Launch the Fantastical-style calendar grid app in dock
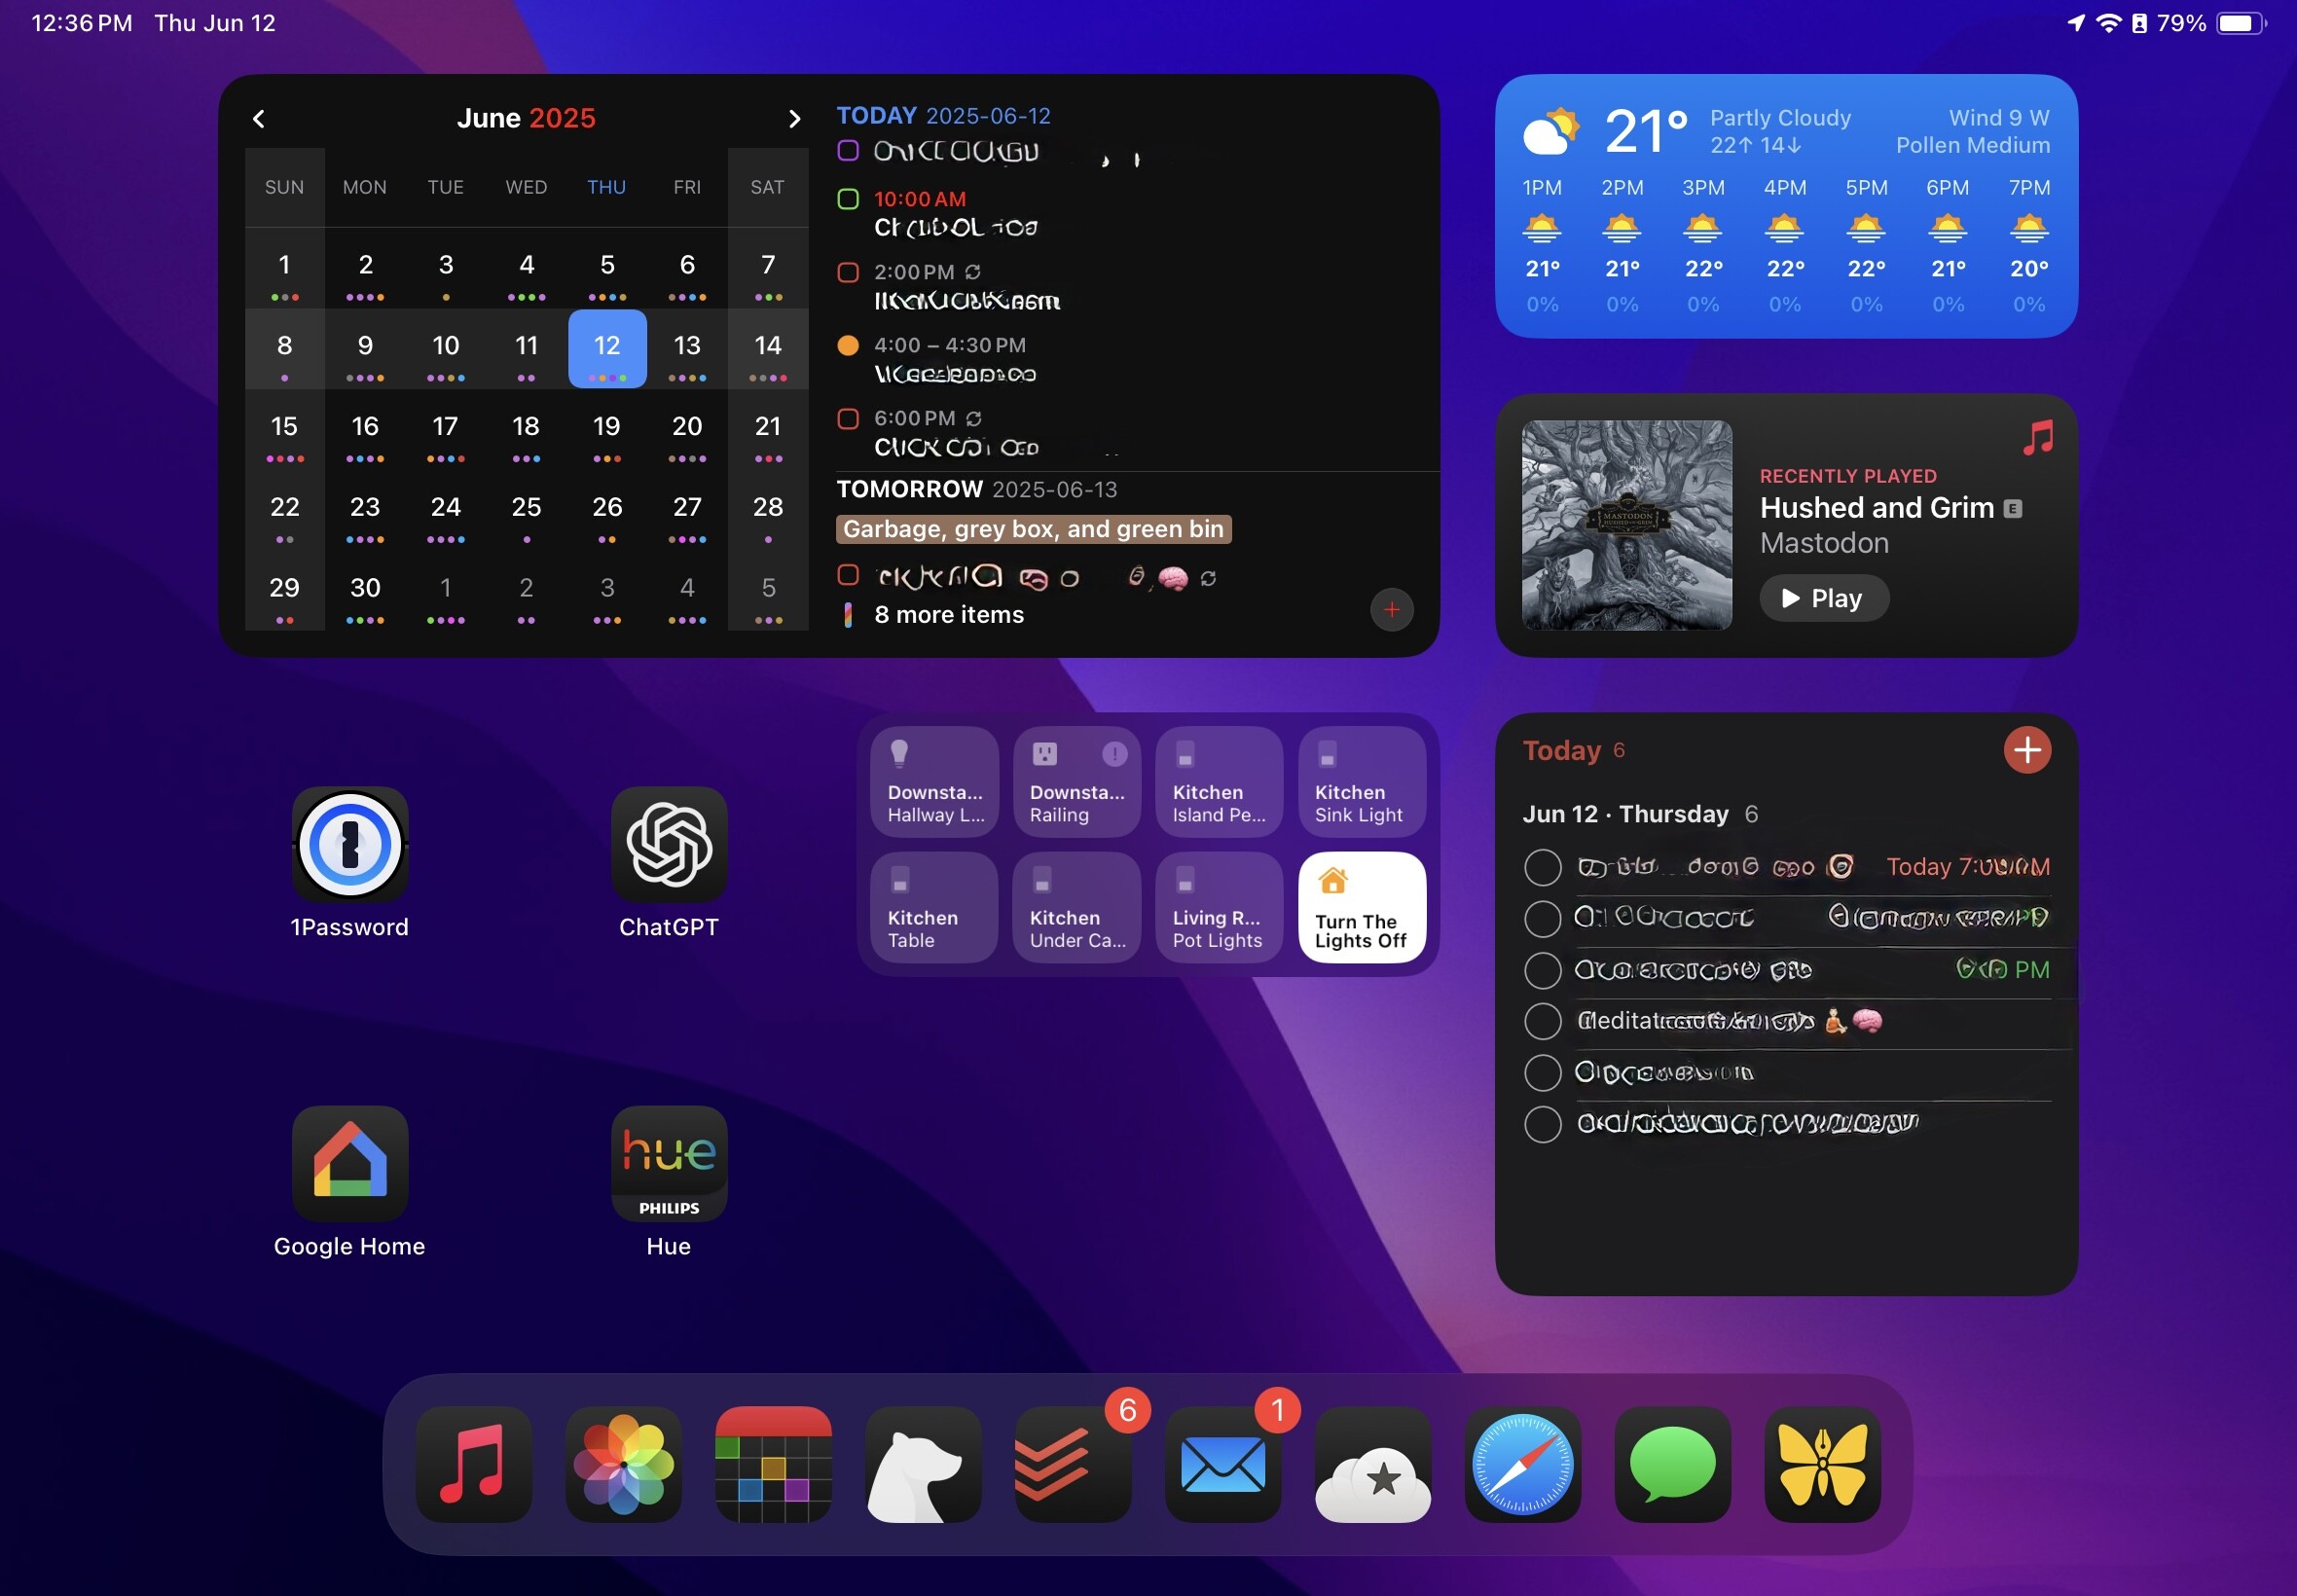The height and width of the screenshot is (1596, 2297). pyautogui.click(x=774, y=1464)
